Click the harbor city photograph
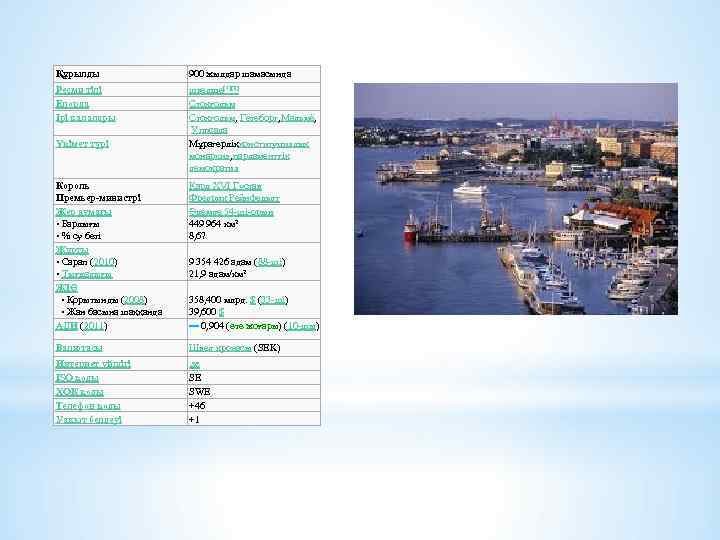Screen dimensions: 720x540 coord(516,199)
